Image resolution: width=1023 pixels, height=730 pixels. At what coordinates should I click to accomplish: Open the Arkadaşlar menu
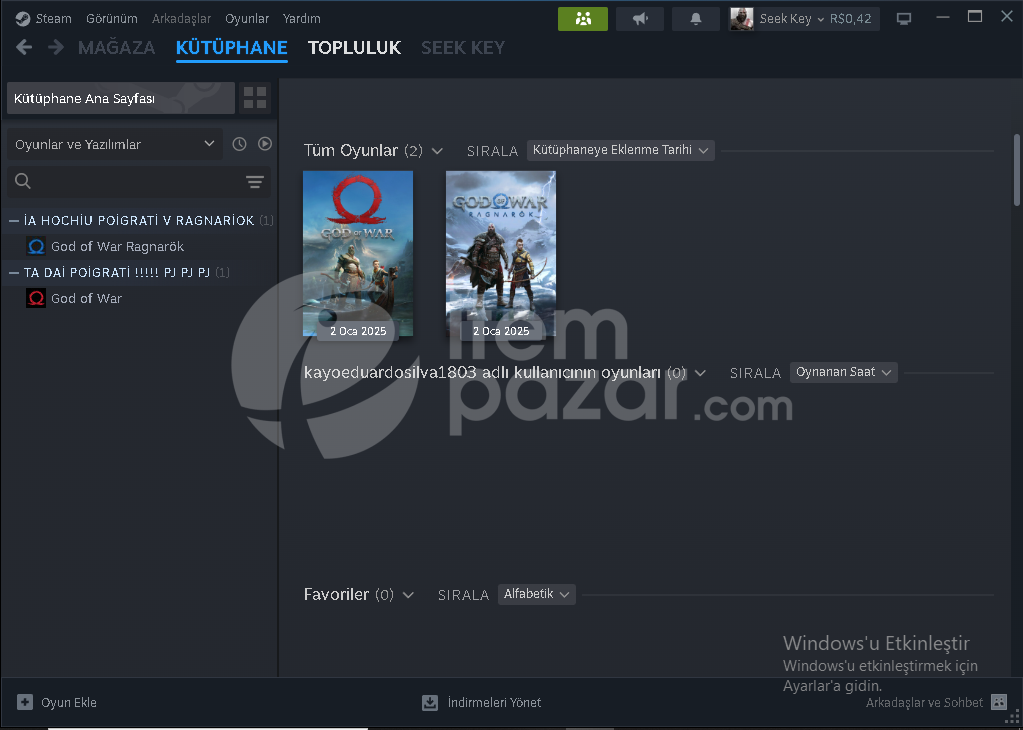tap(181, 18)
